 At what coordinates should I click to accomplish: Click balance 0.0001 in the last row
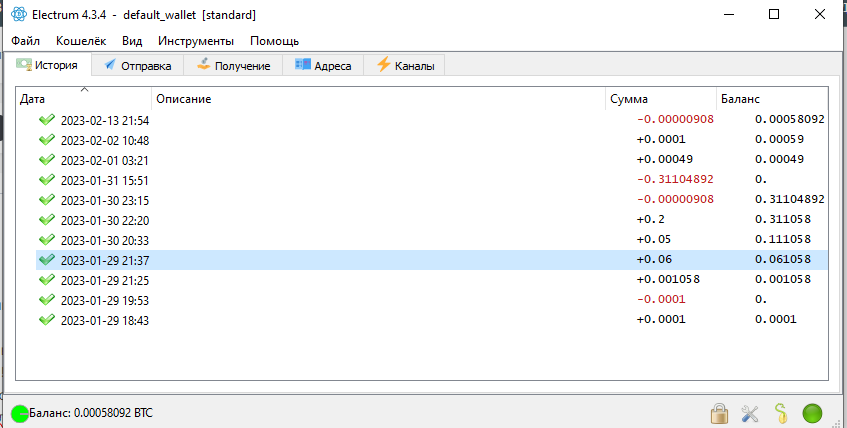(776, 319)
